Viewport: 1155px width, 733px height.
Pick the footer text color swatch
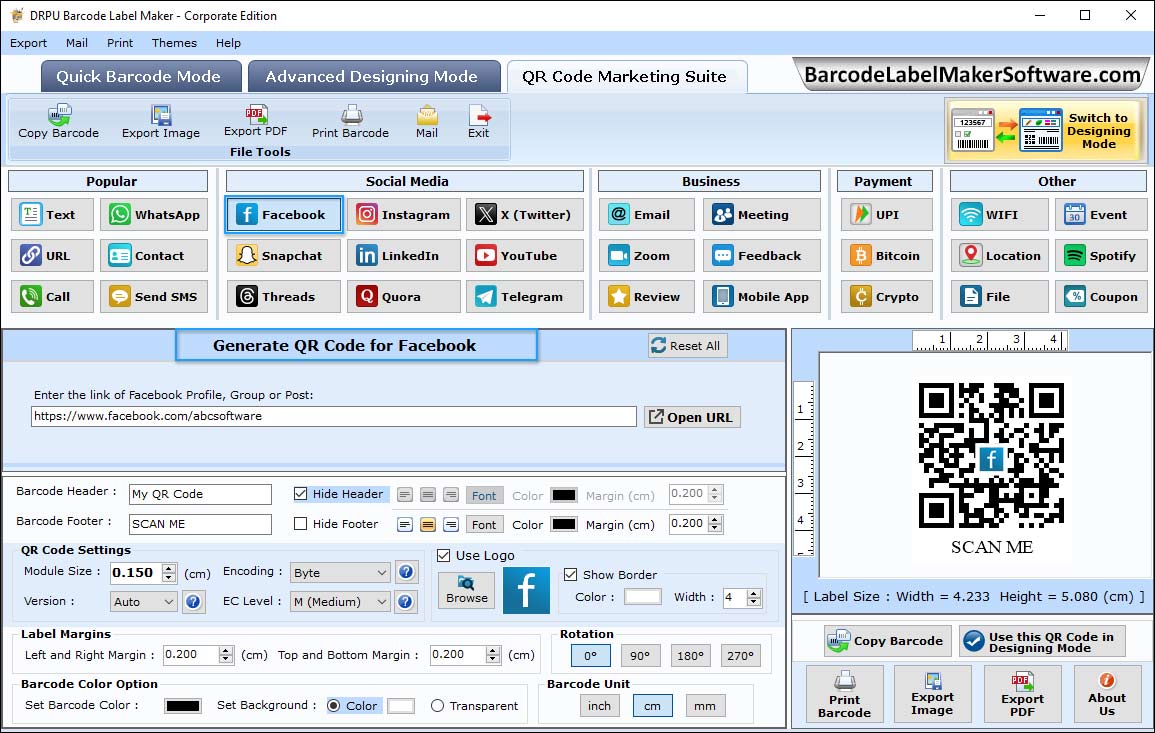(564, 525)
